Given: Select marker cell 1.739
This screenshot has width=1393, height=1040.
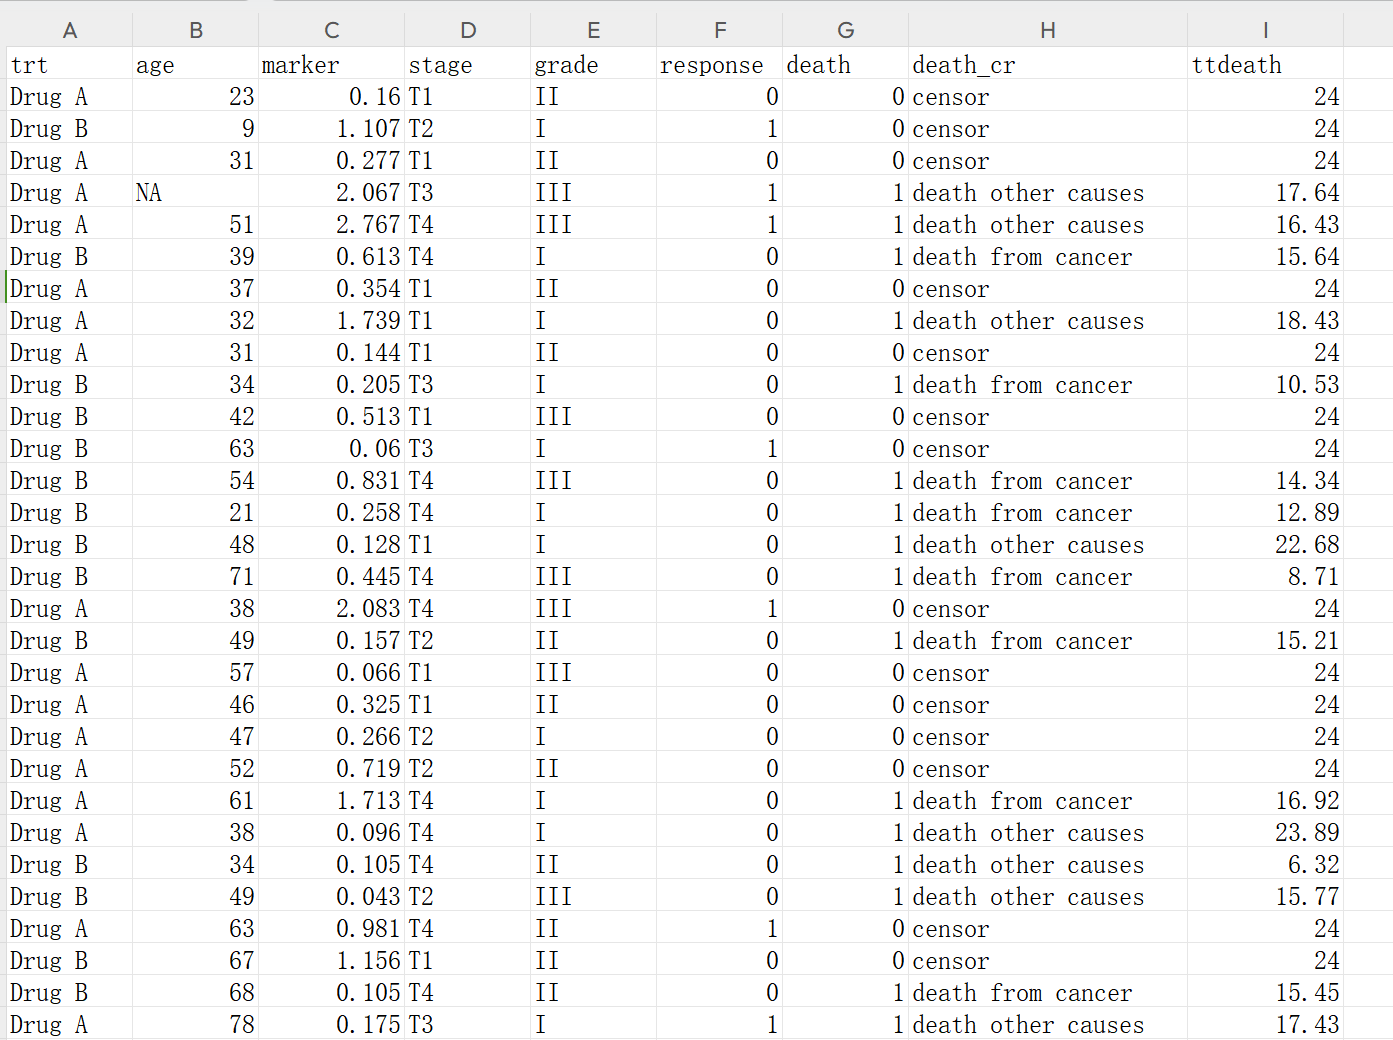Looking at the screenshot, I should [x=331, y=320].
